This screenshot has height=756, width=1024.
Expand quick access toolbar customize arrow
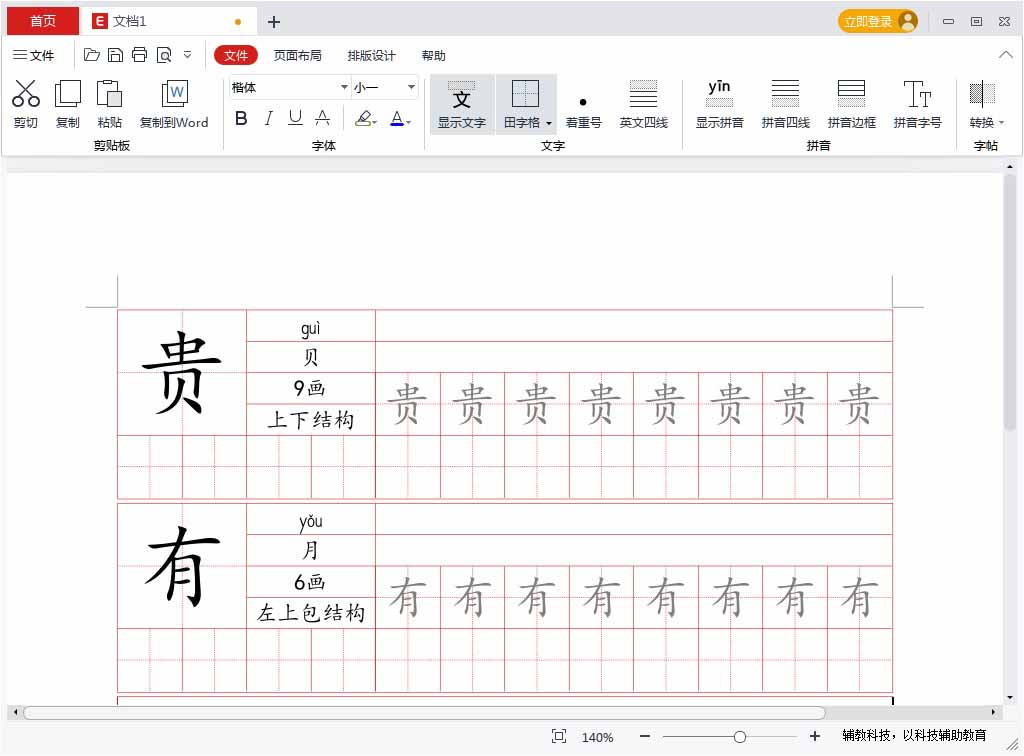[187, 55]
